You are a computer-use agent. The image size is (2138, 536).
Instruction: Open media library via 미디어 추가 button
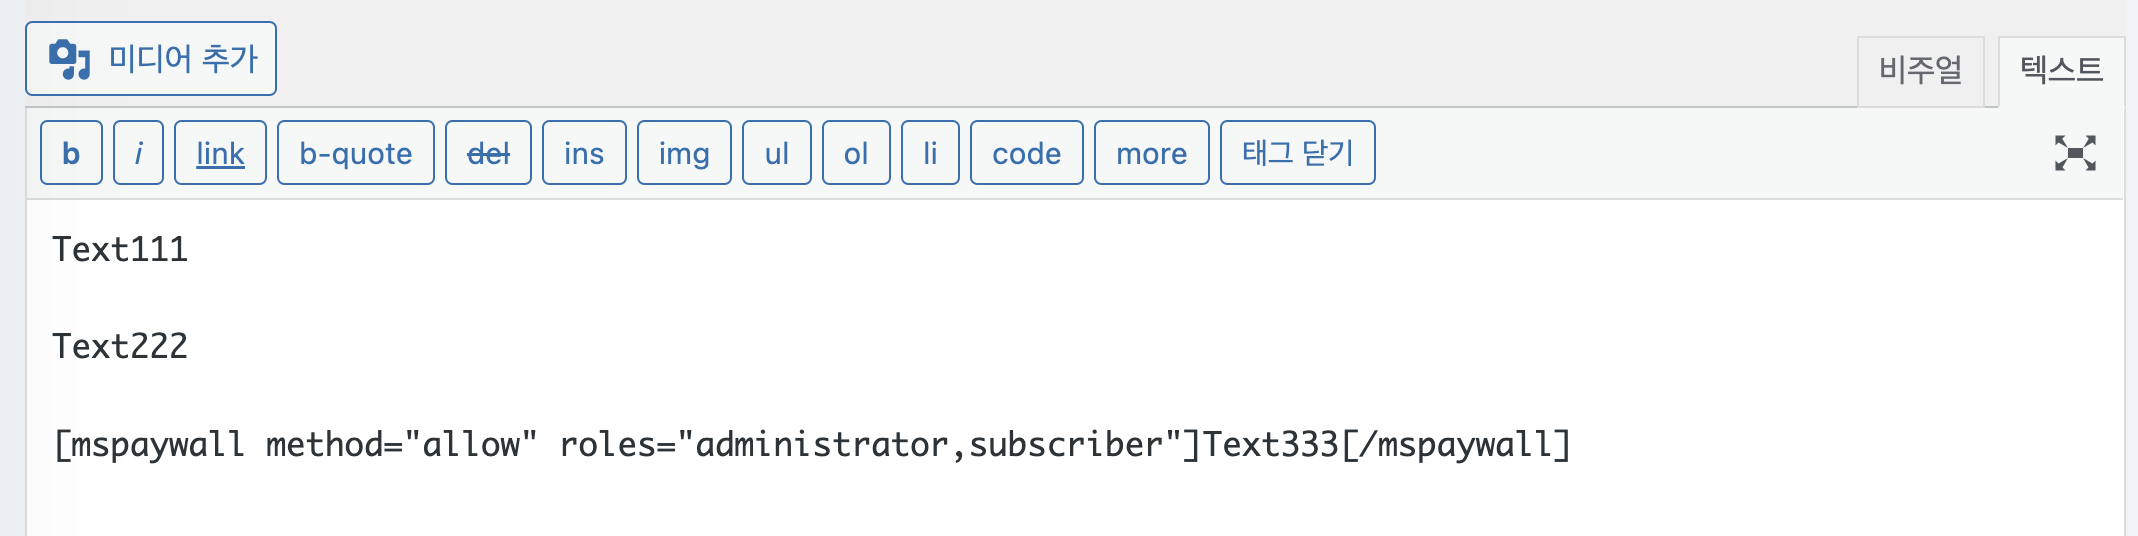tap(151, 59)
